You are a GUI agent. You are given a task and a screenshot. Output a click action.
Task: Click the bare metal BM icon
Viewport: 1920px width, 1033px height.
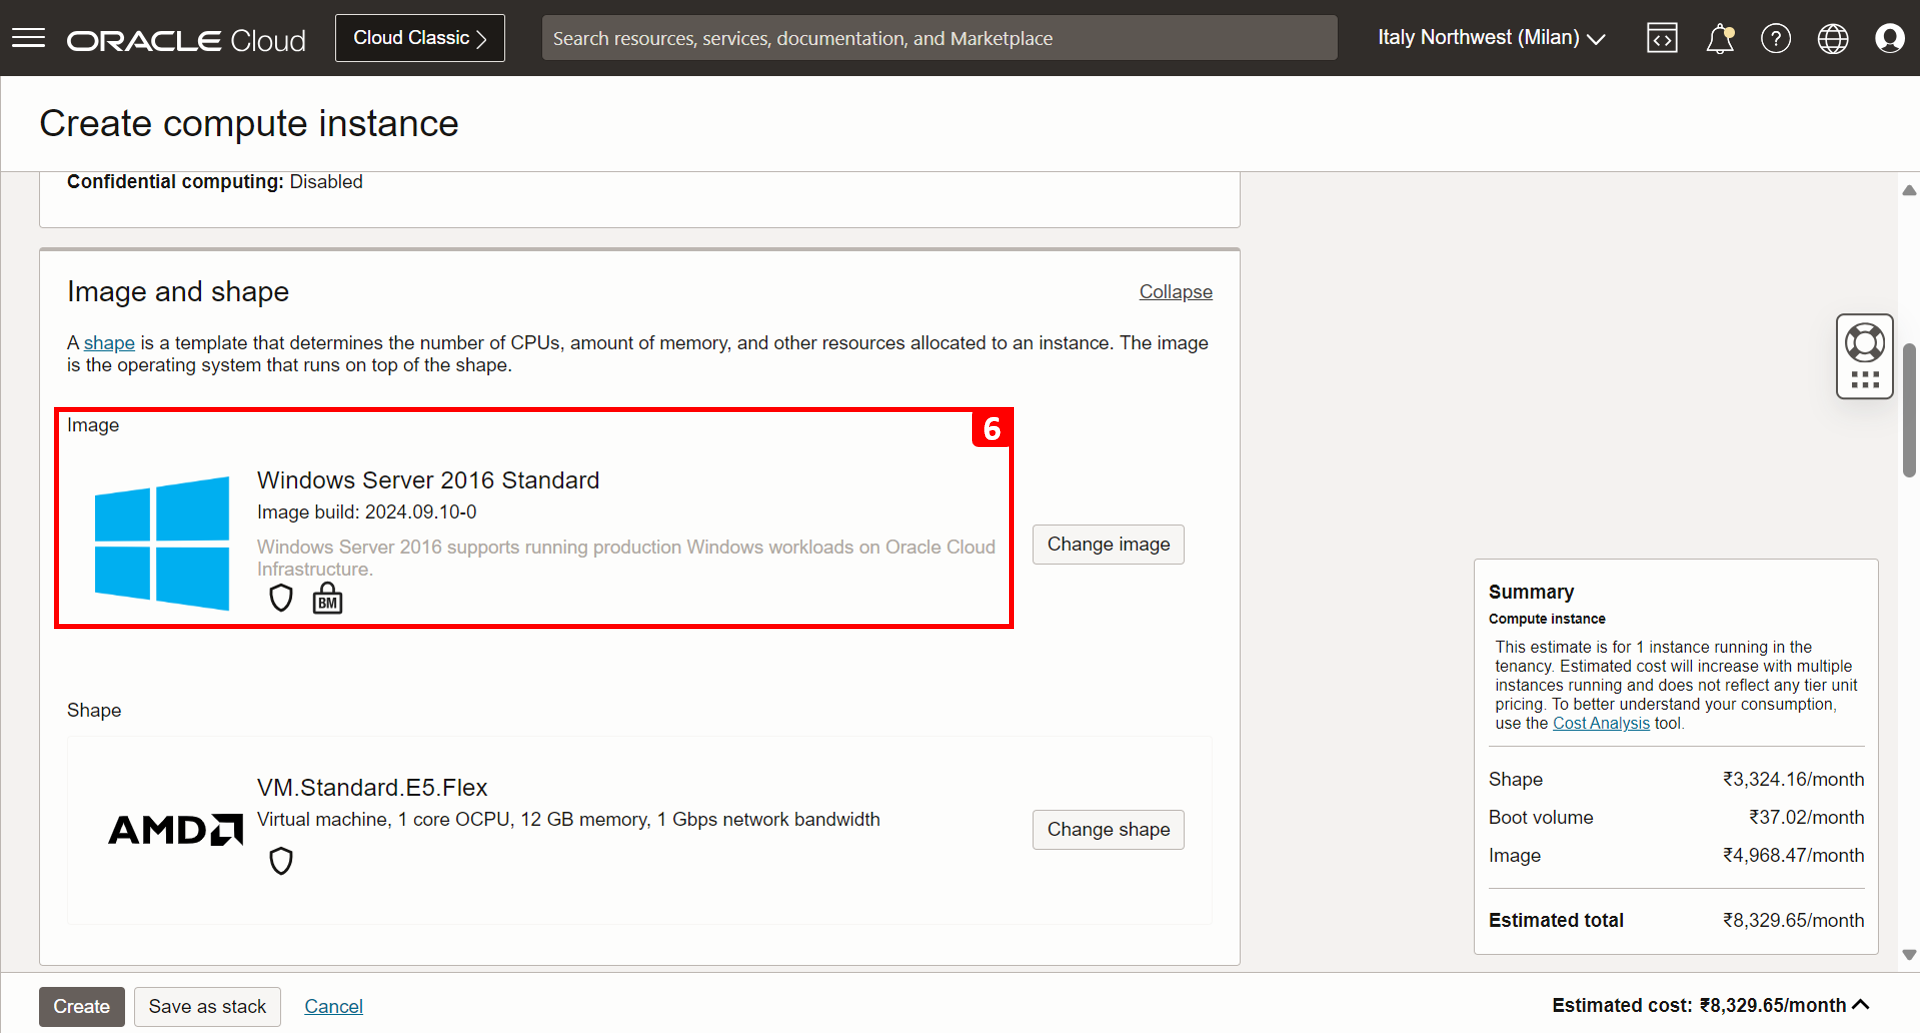(x=327, y=598)
